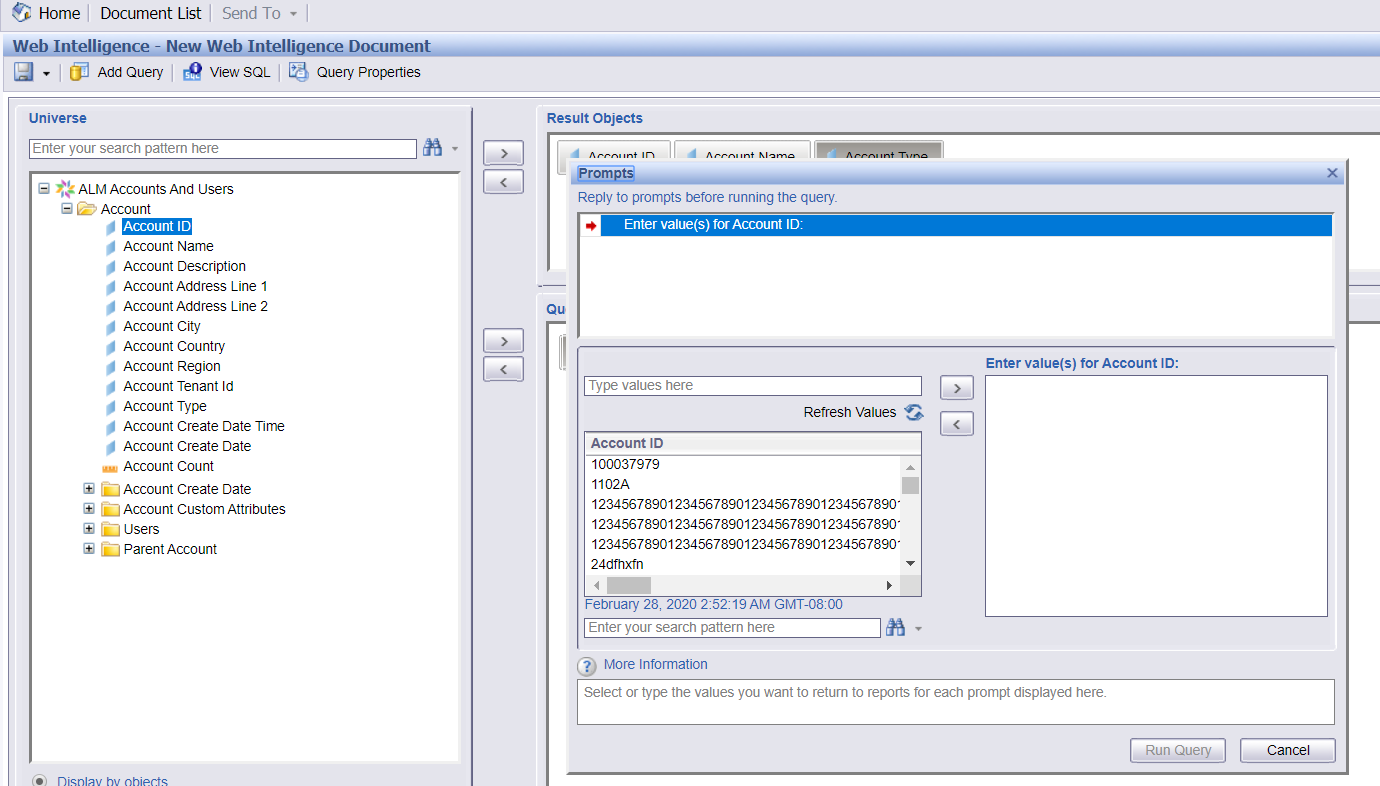This screenshot has width=1380, height=786.
Task: Click the values list scroll down arrow
Action: [x=910, y=564]
